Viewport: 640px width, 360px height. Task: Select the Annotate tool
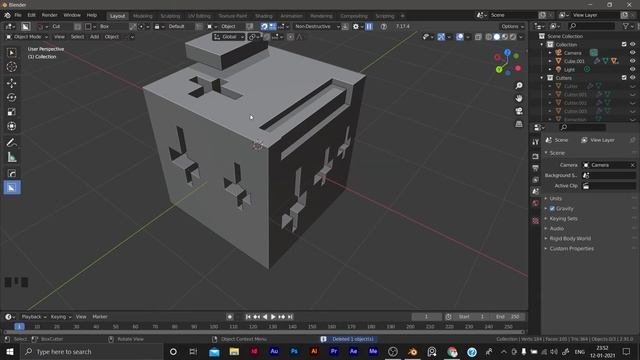pyautogui.click(x=11, y=142)
